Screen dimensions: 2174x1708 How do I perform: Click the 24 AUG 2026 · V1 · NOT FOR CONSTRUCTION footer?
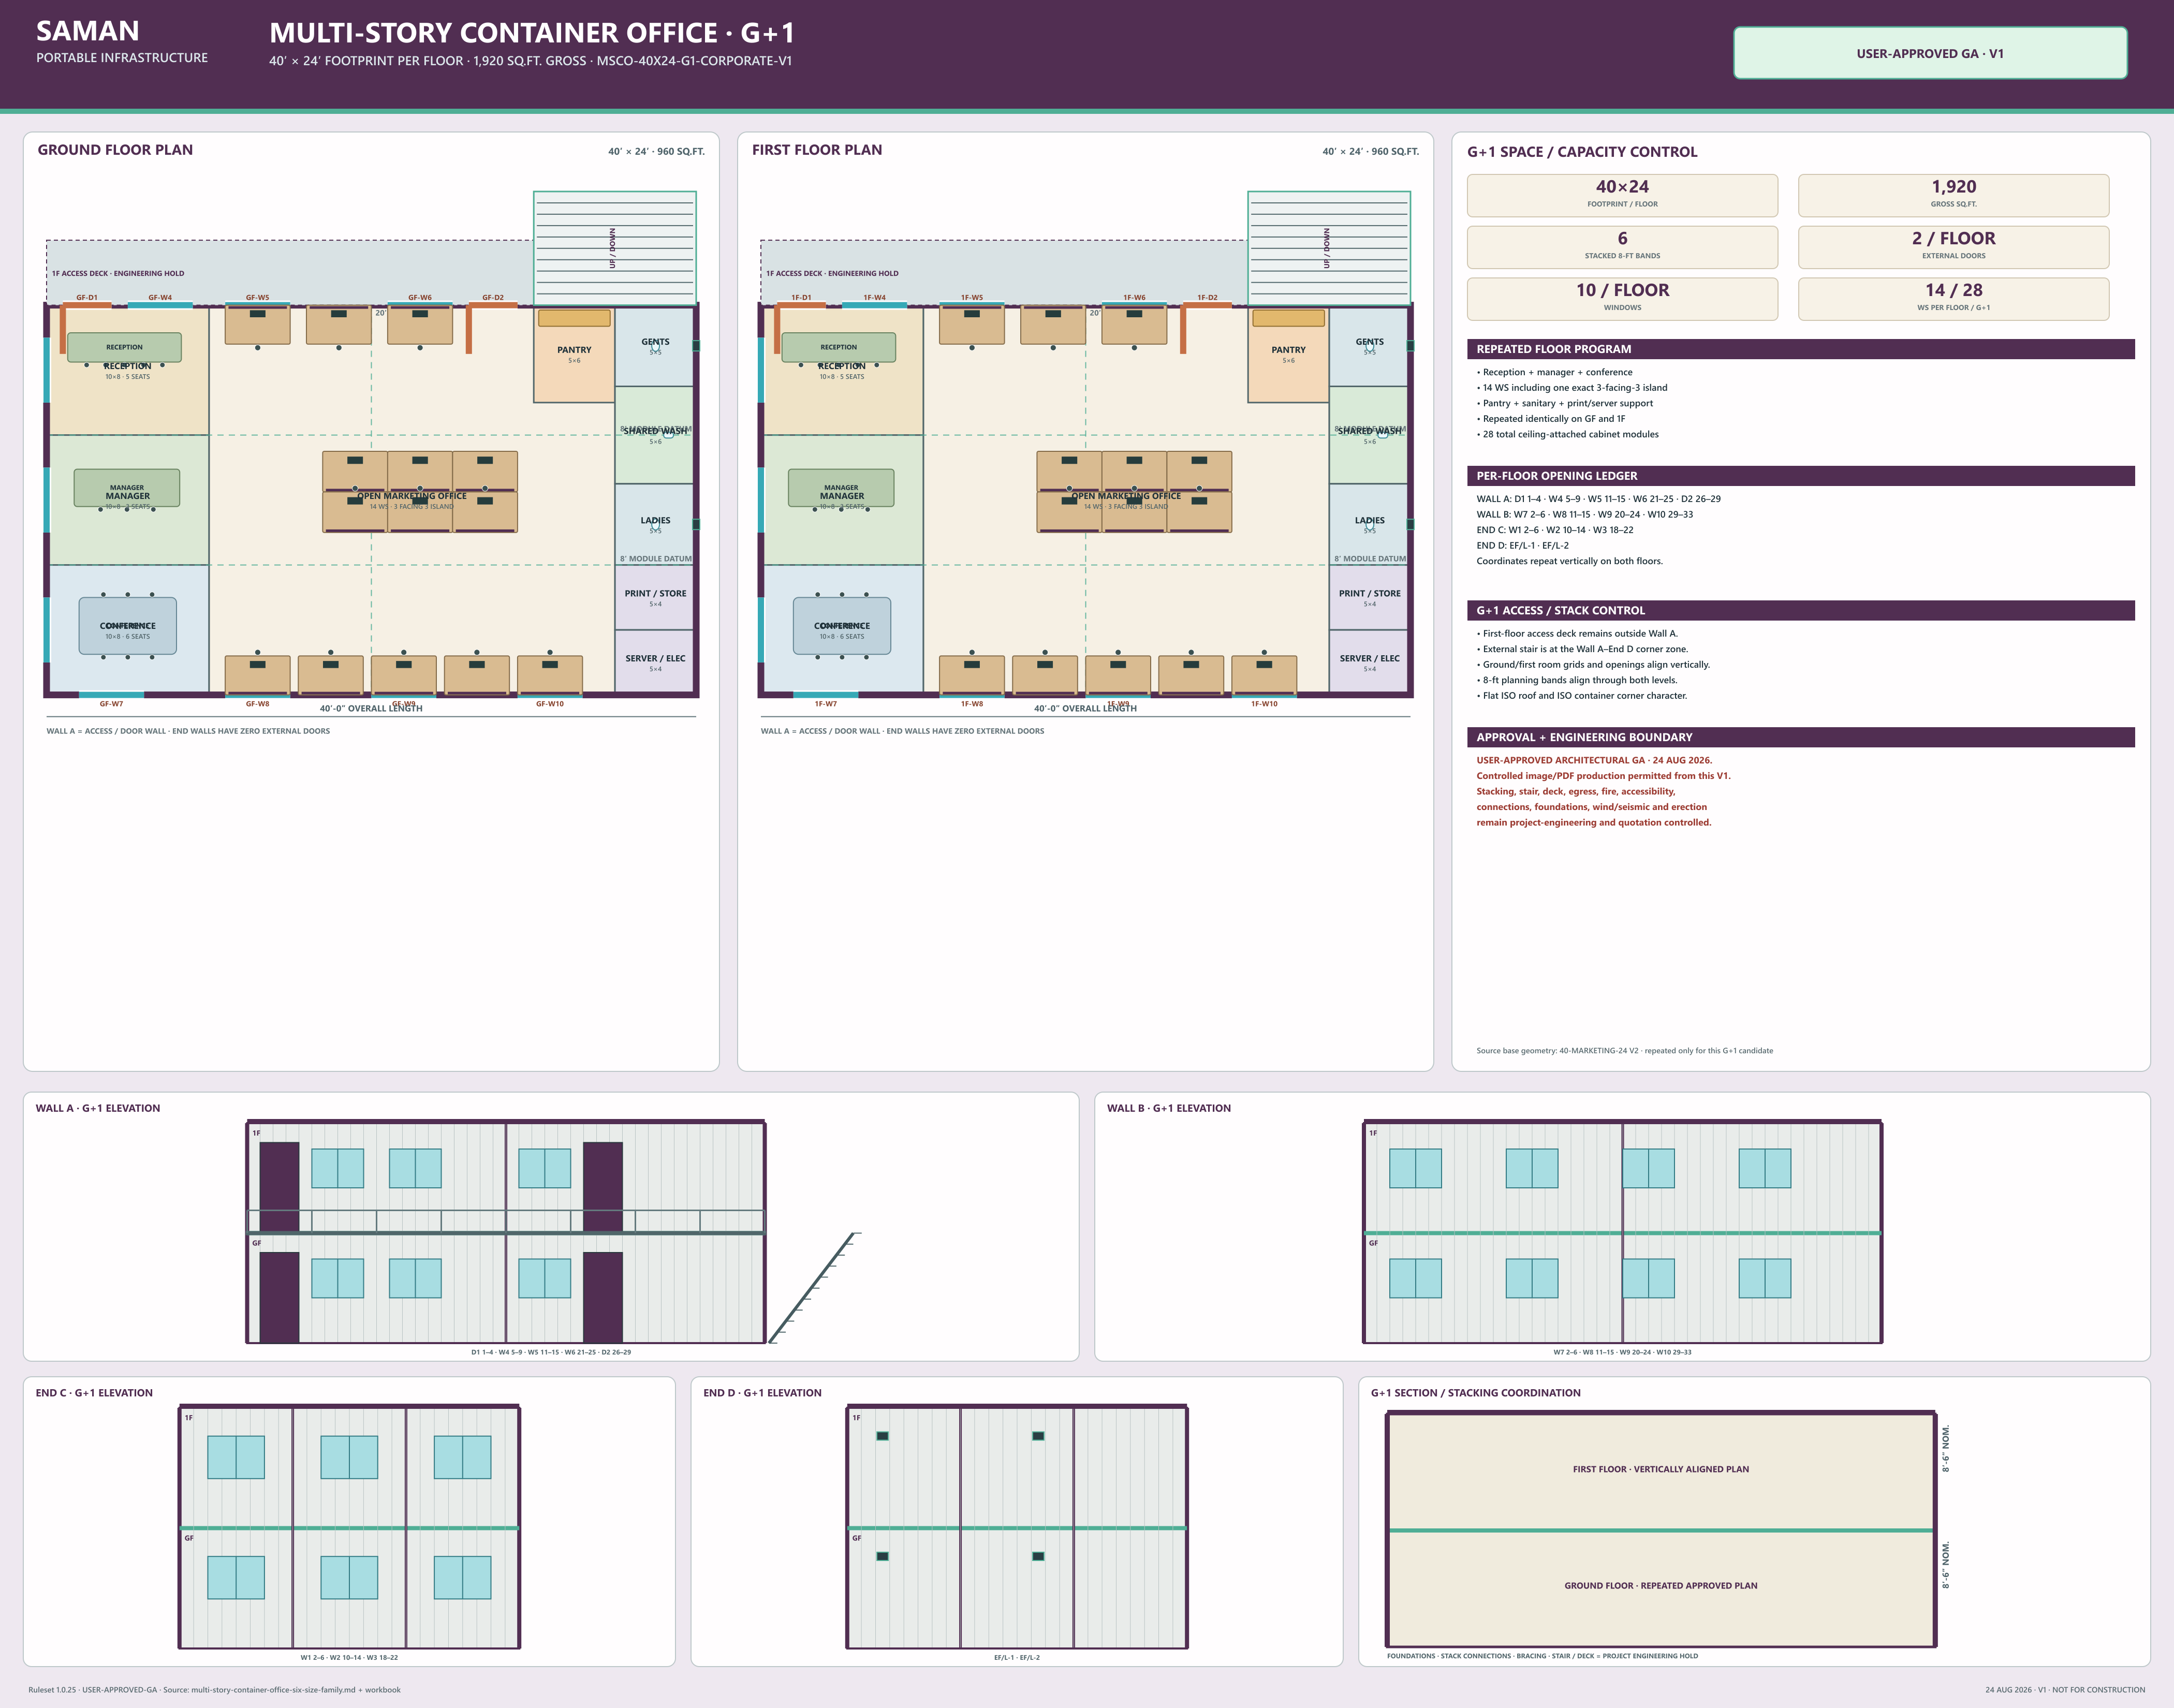pyautogui.click(x=2065, y=1690)
